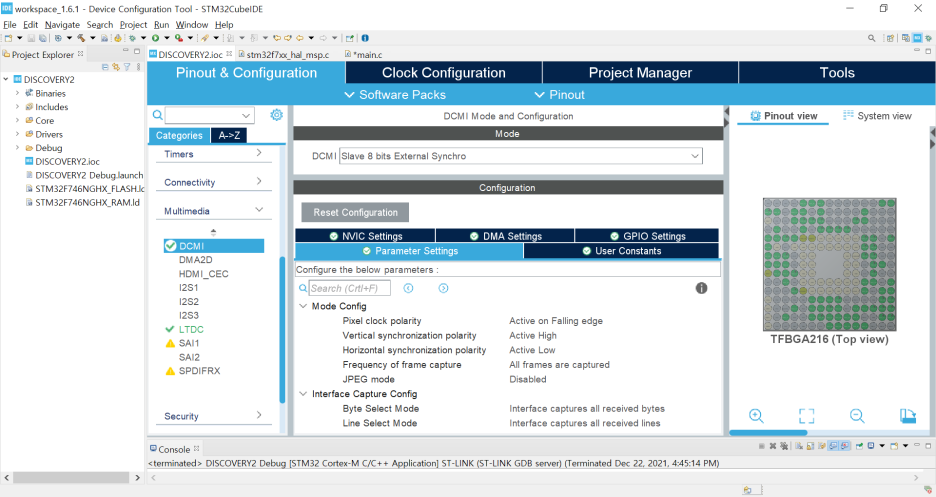Click the parameter info icon
The image size is (936, 497).
(701, 288)
